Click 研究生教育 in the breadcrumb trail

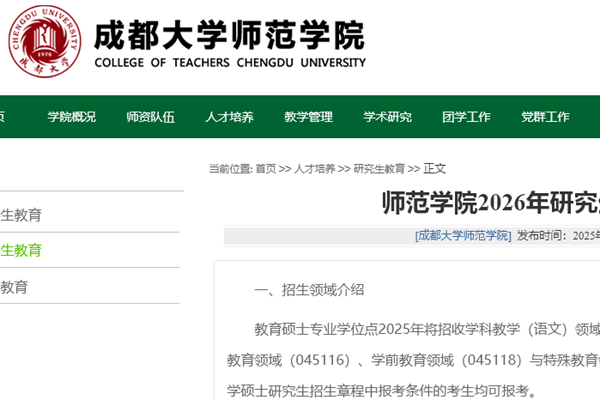pos(379,168)
